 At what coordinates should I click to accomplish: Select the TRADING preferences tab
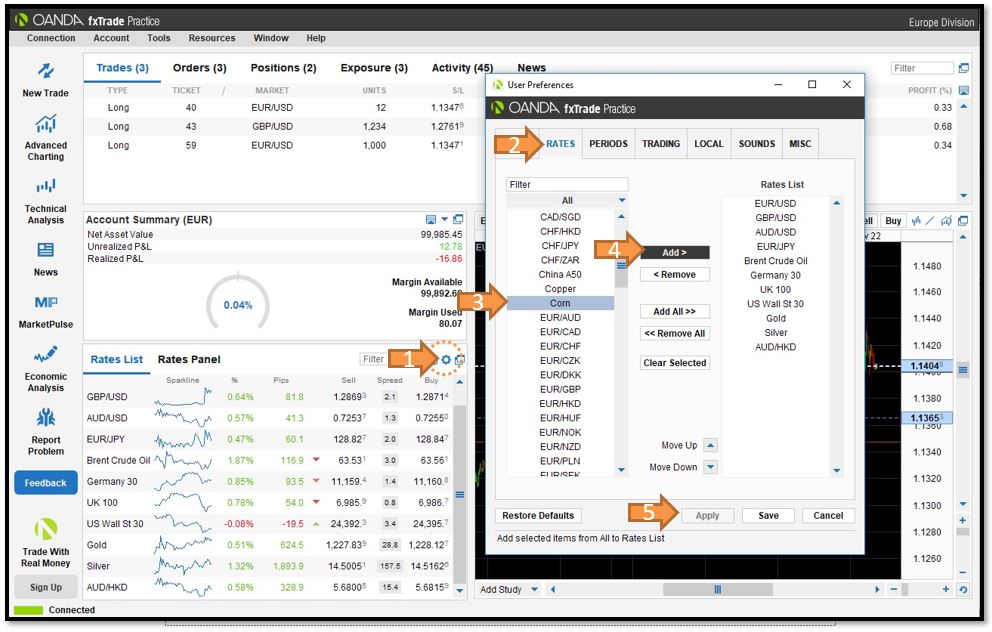click(x=661, y=144)
